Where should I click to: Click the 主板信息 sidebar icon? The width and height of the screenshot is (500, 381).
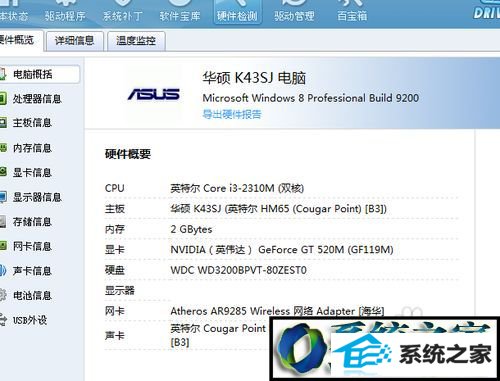click(x=3, y=123)
